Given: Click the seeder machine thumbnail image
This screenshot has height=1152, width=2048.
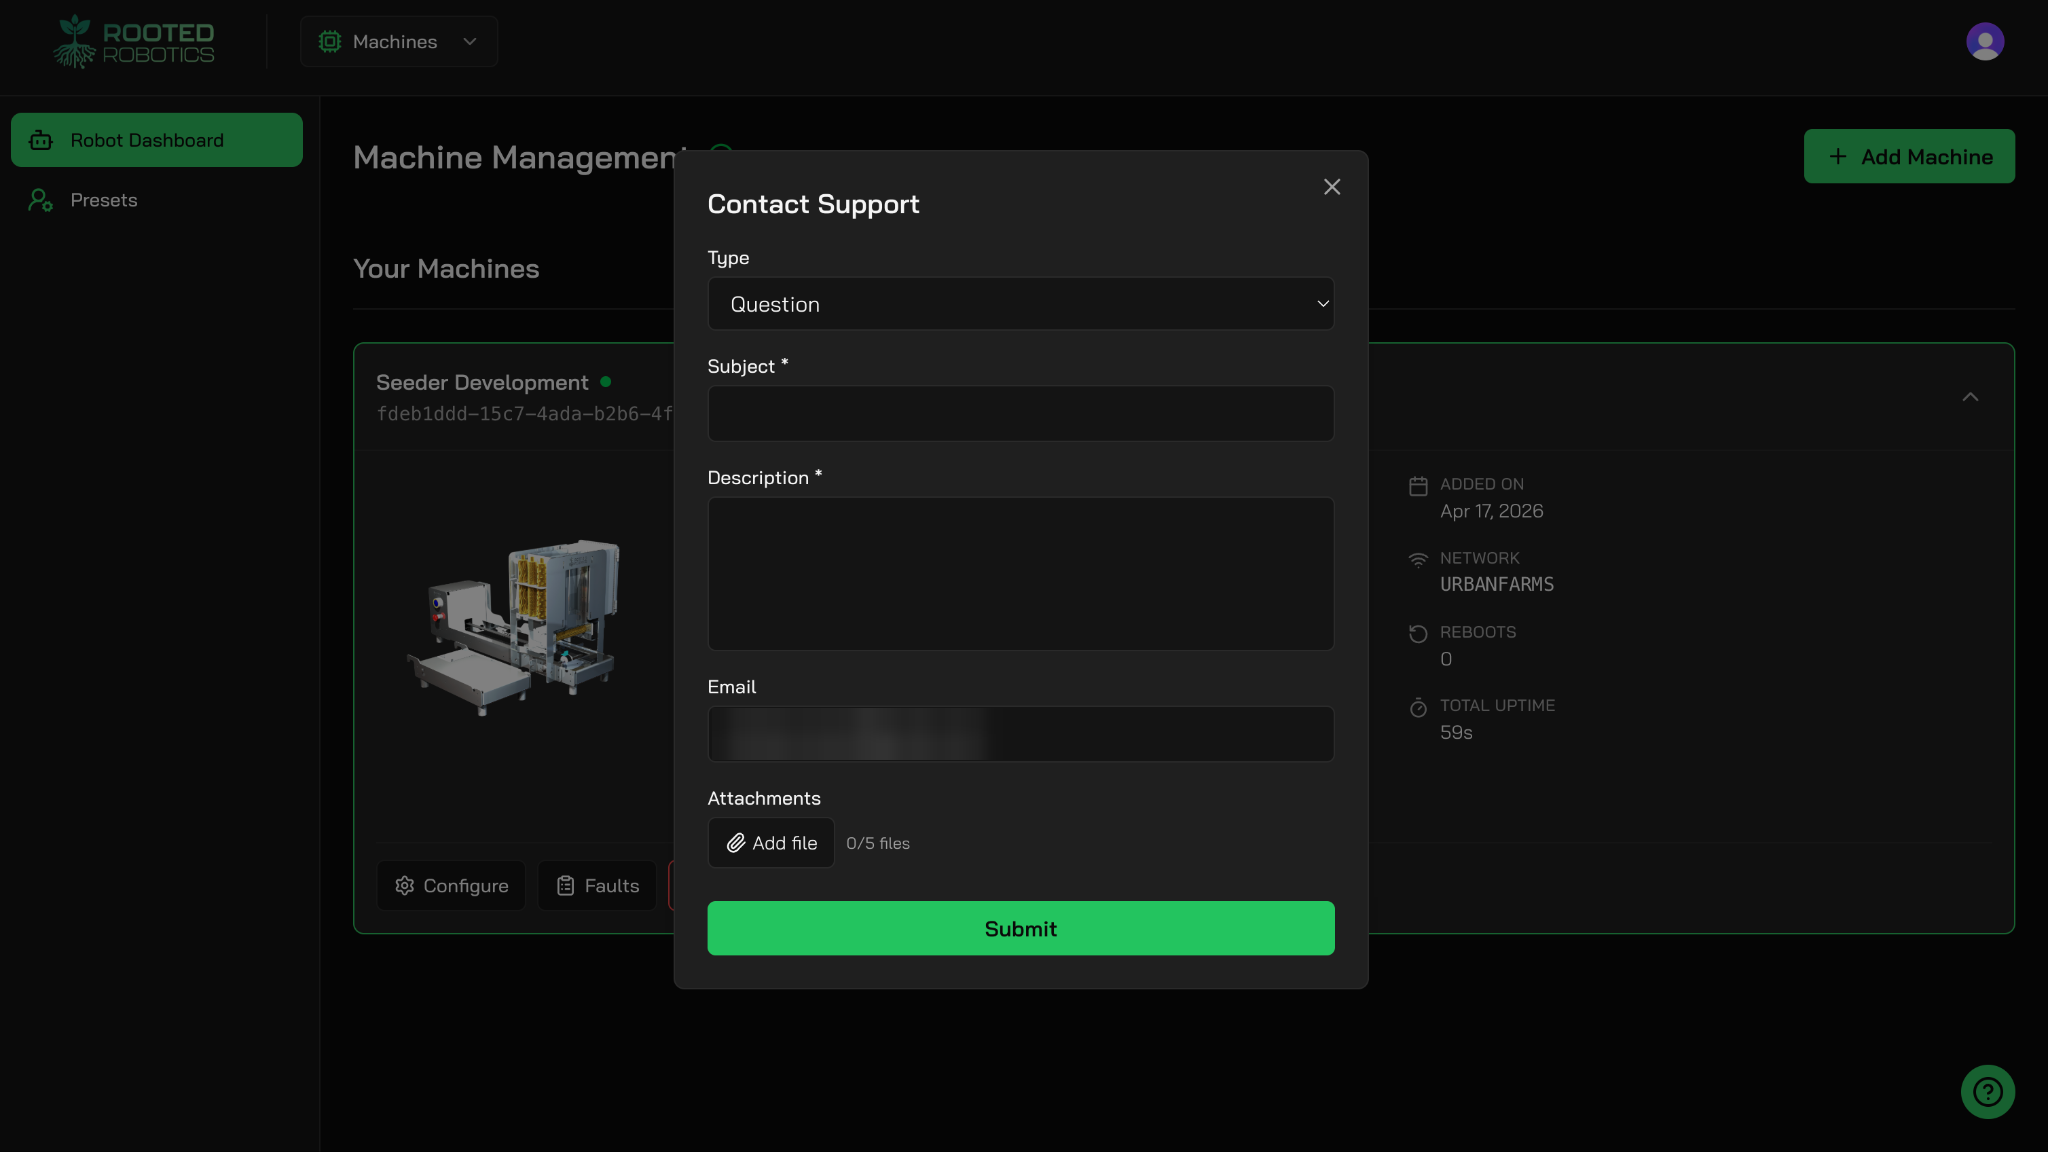Looking at the screenshot, I should click(514, 626).
